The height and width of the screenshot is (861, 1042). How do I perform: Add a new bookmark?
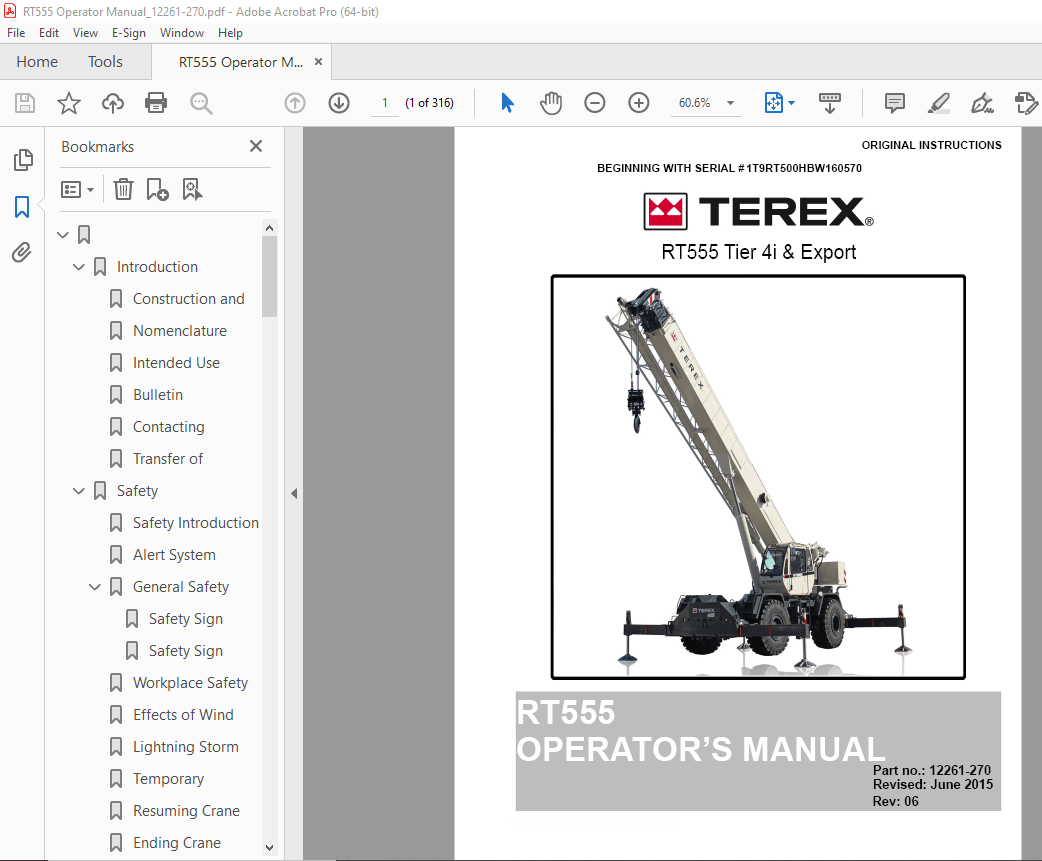pos(157,189)
